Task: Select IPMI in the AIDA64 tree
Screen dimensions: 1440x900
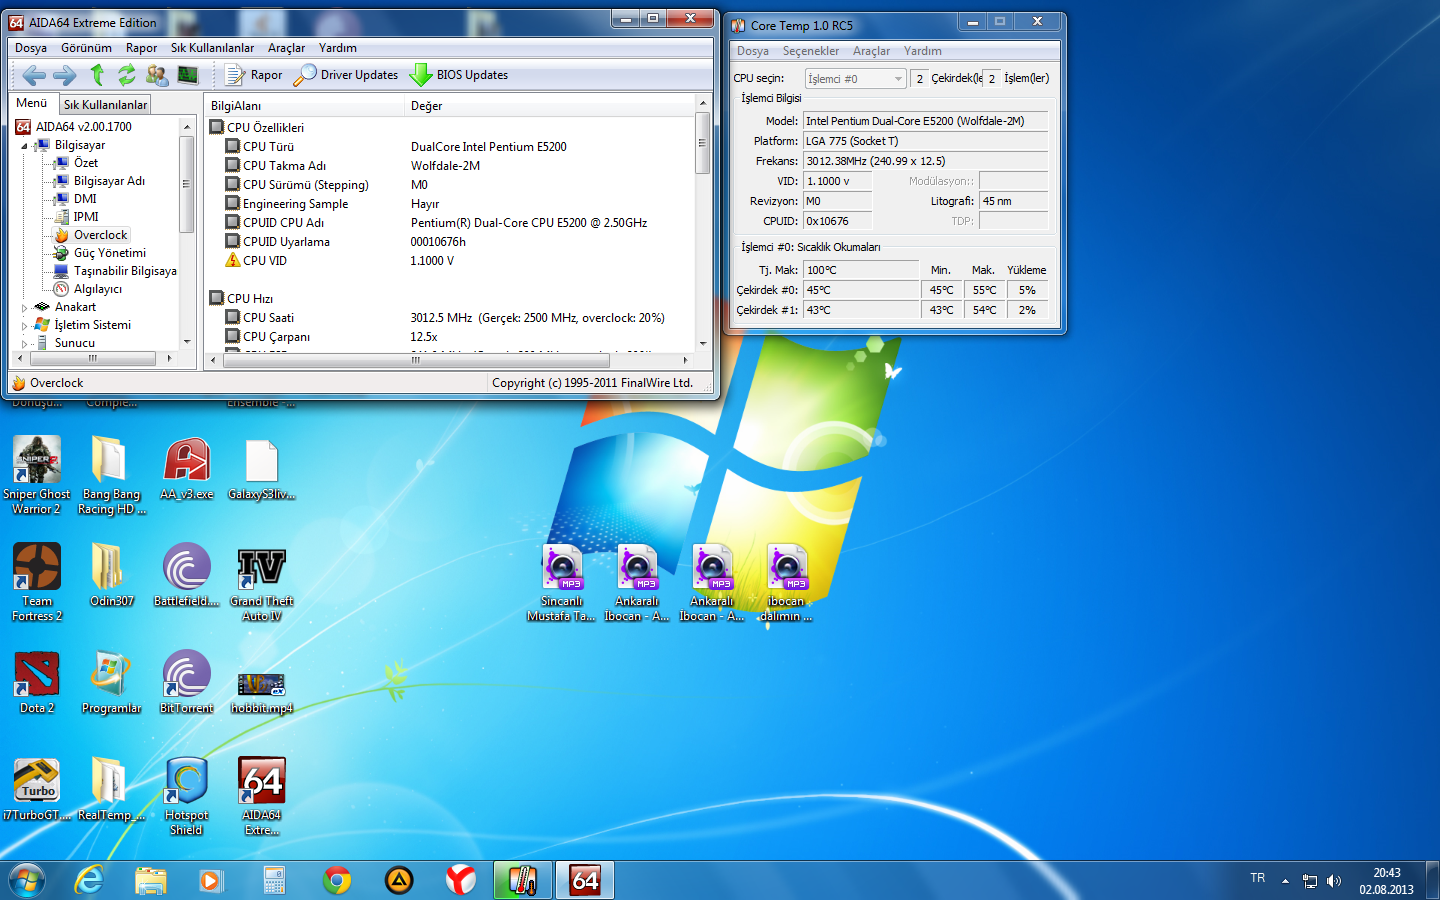Action: (86, 217)
